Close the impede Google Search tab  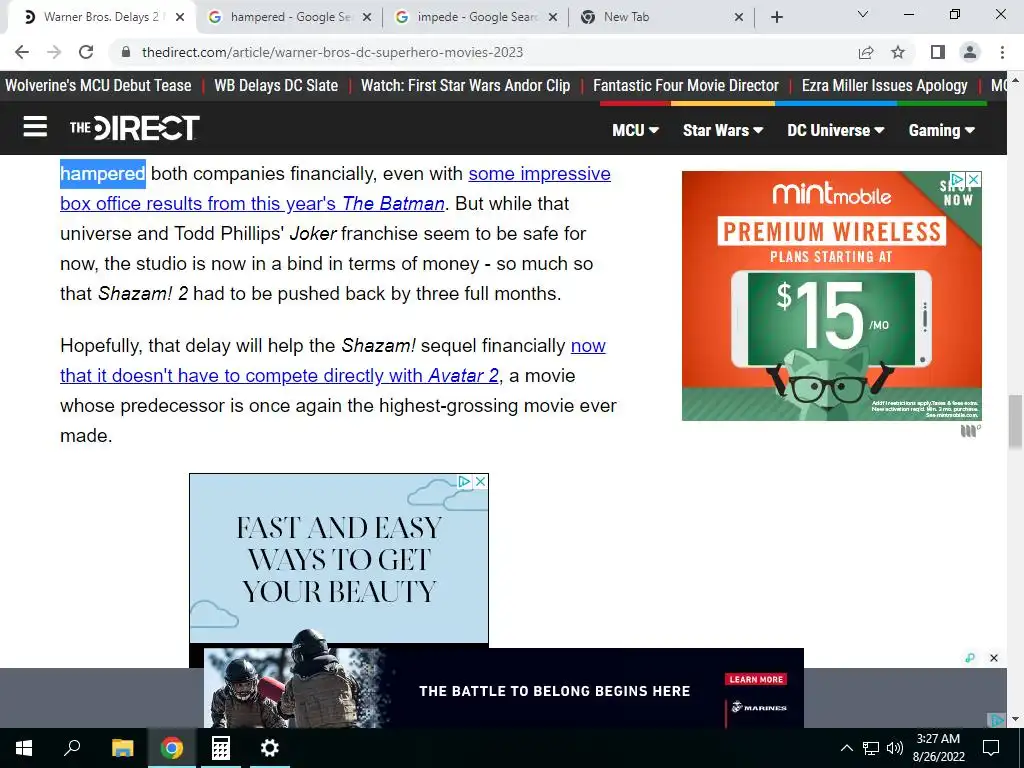552,18
